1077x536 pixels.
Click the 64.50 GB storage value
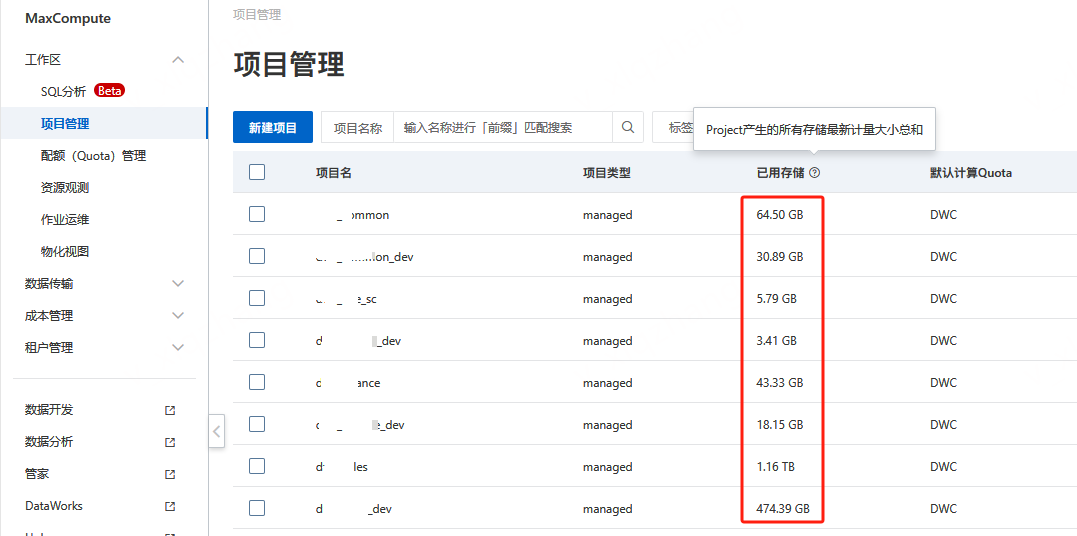[780, 215]
